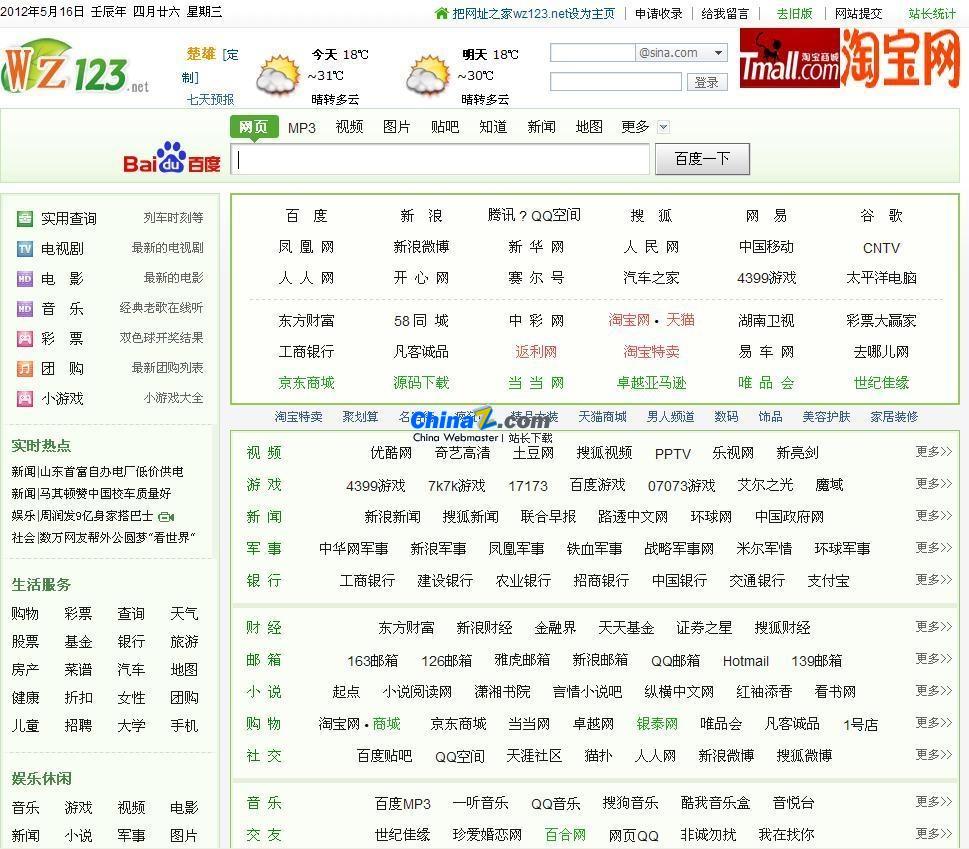The image size is (969, 849).
Task: Open 招聘 under 生活服务
Action: 78,725
